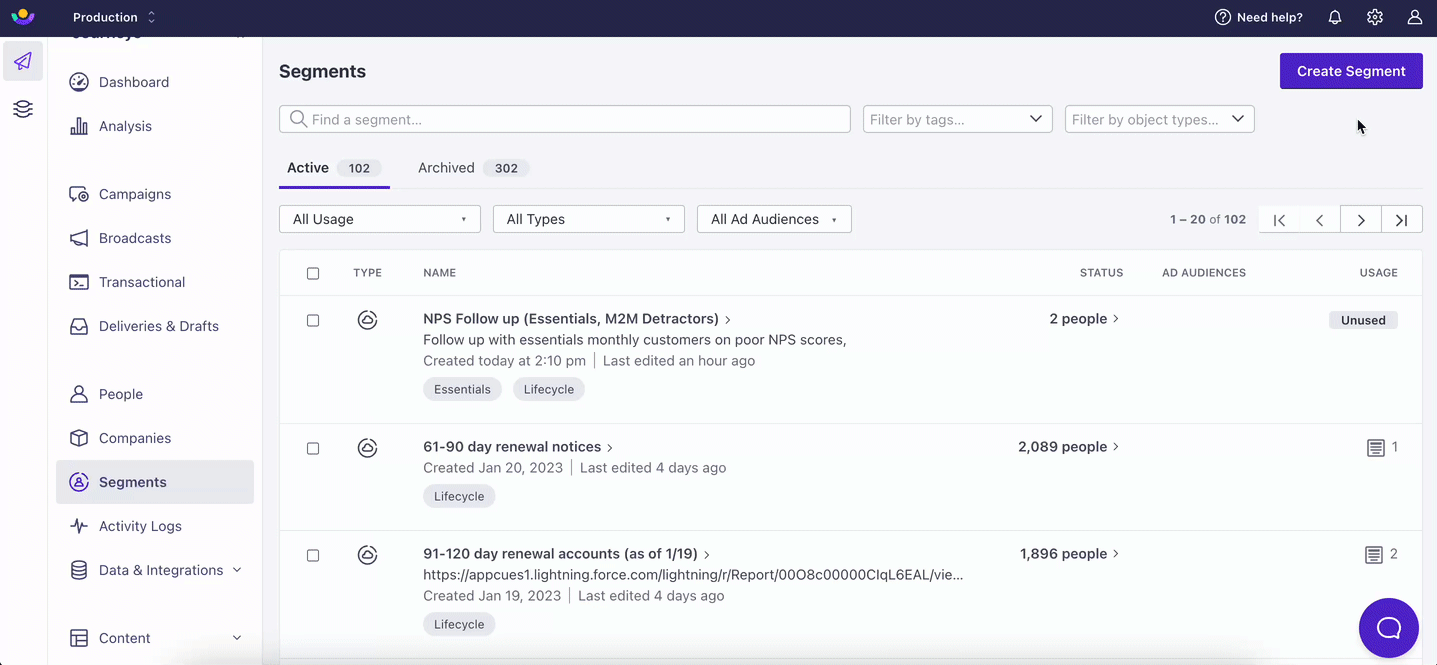
Task: Click the People person icon
Action: pyautogui.click(x=79, y=394)
